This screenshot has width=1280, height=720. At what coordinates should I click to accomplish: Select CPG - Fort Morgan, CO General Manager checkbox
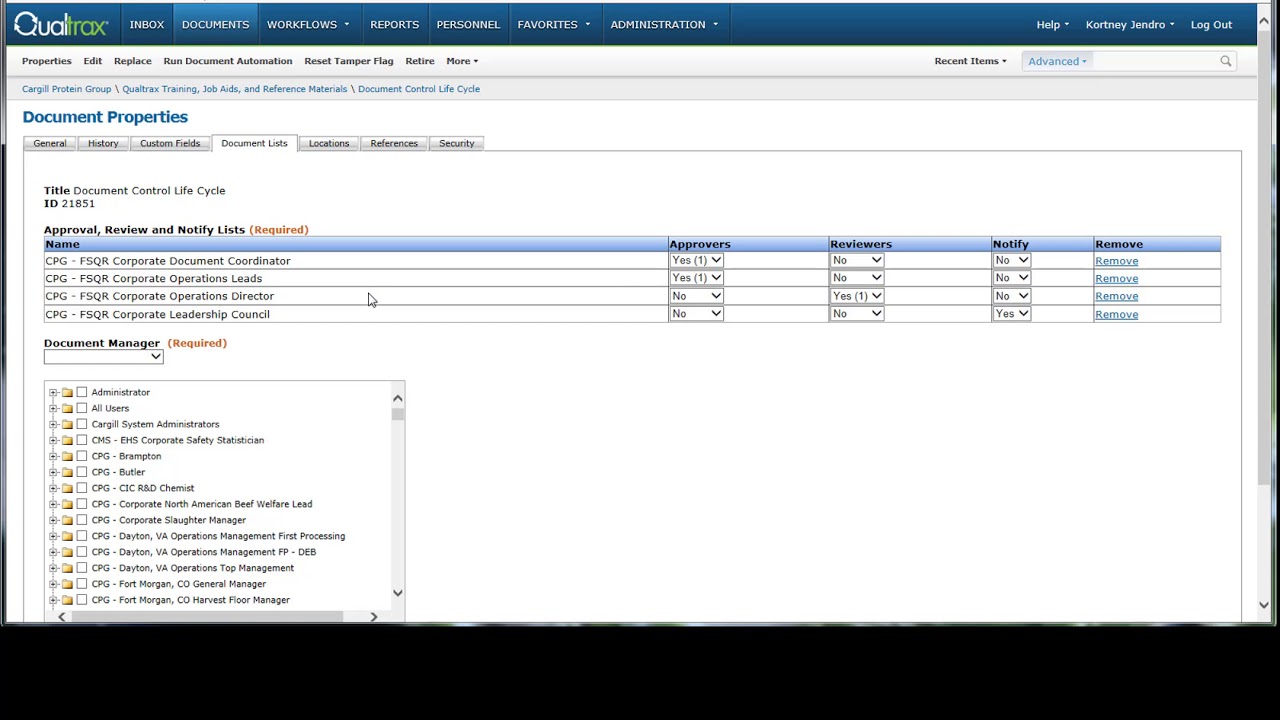point(82,584)
